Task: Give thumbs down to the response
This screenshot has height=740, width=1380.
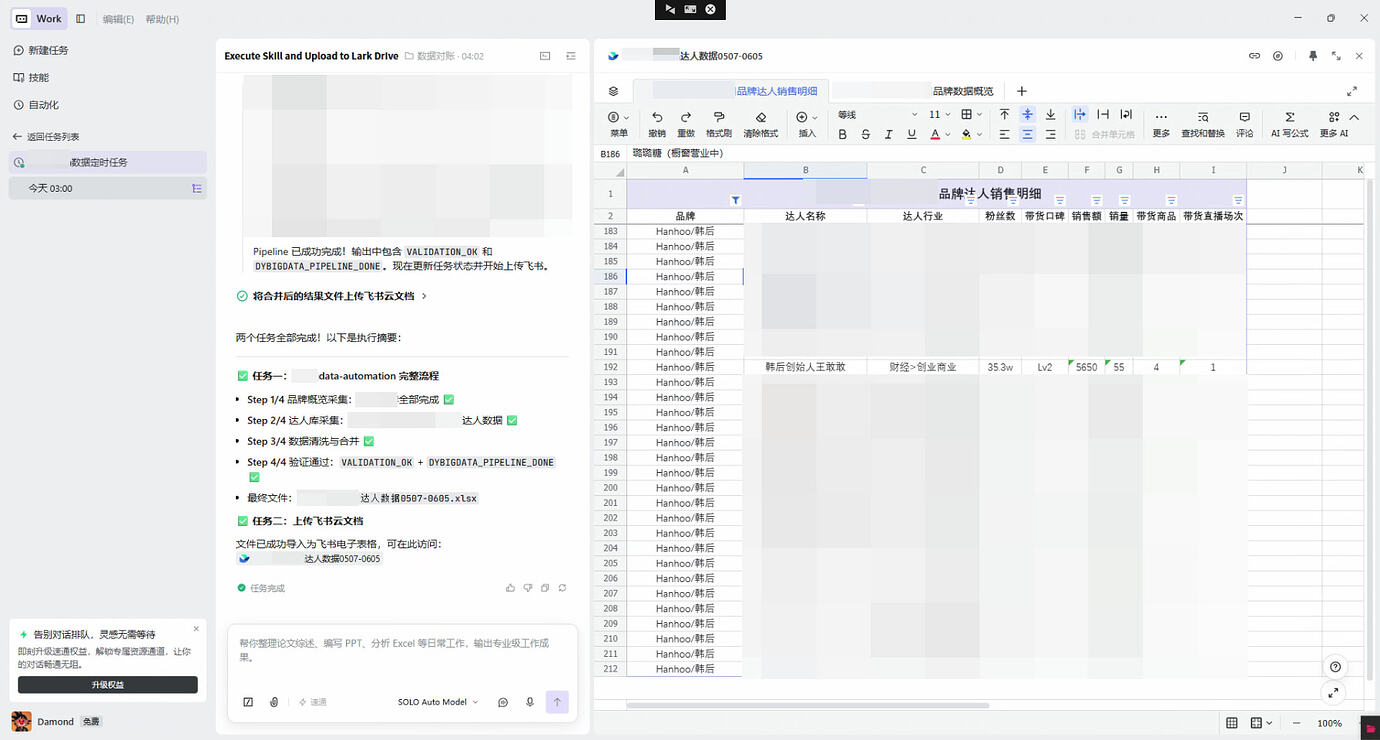Action: coord(528,588)
